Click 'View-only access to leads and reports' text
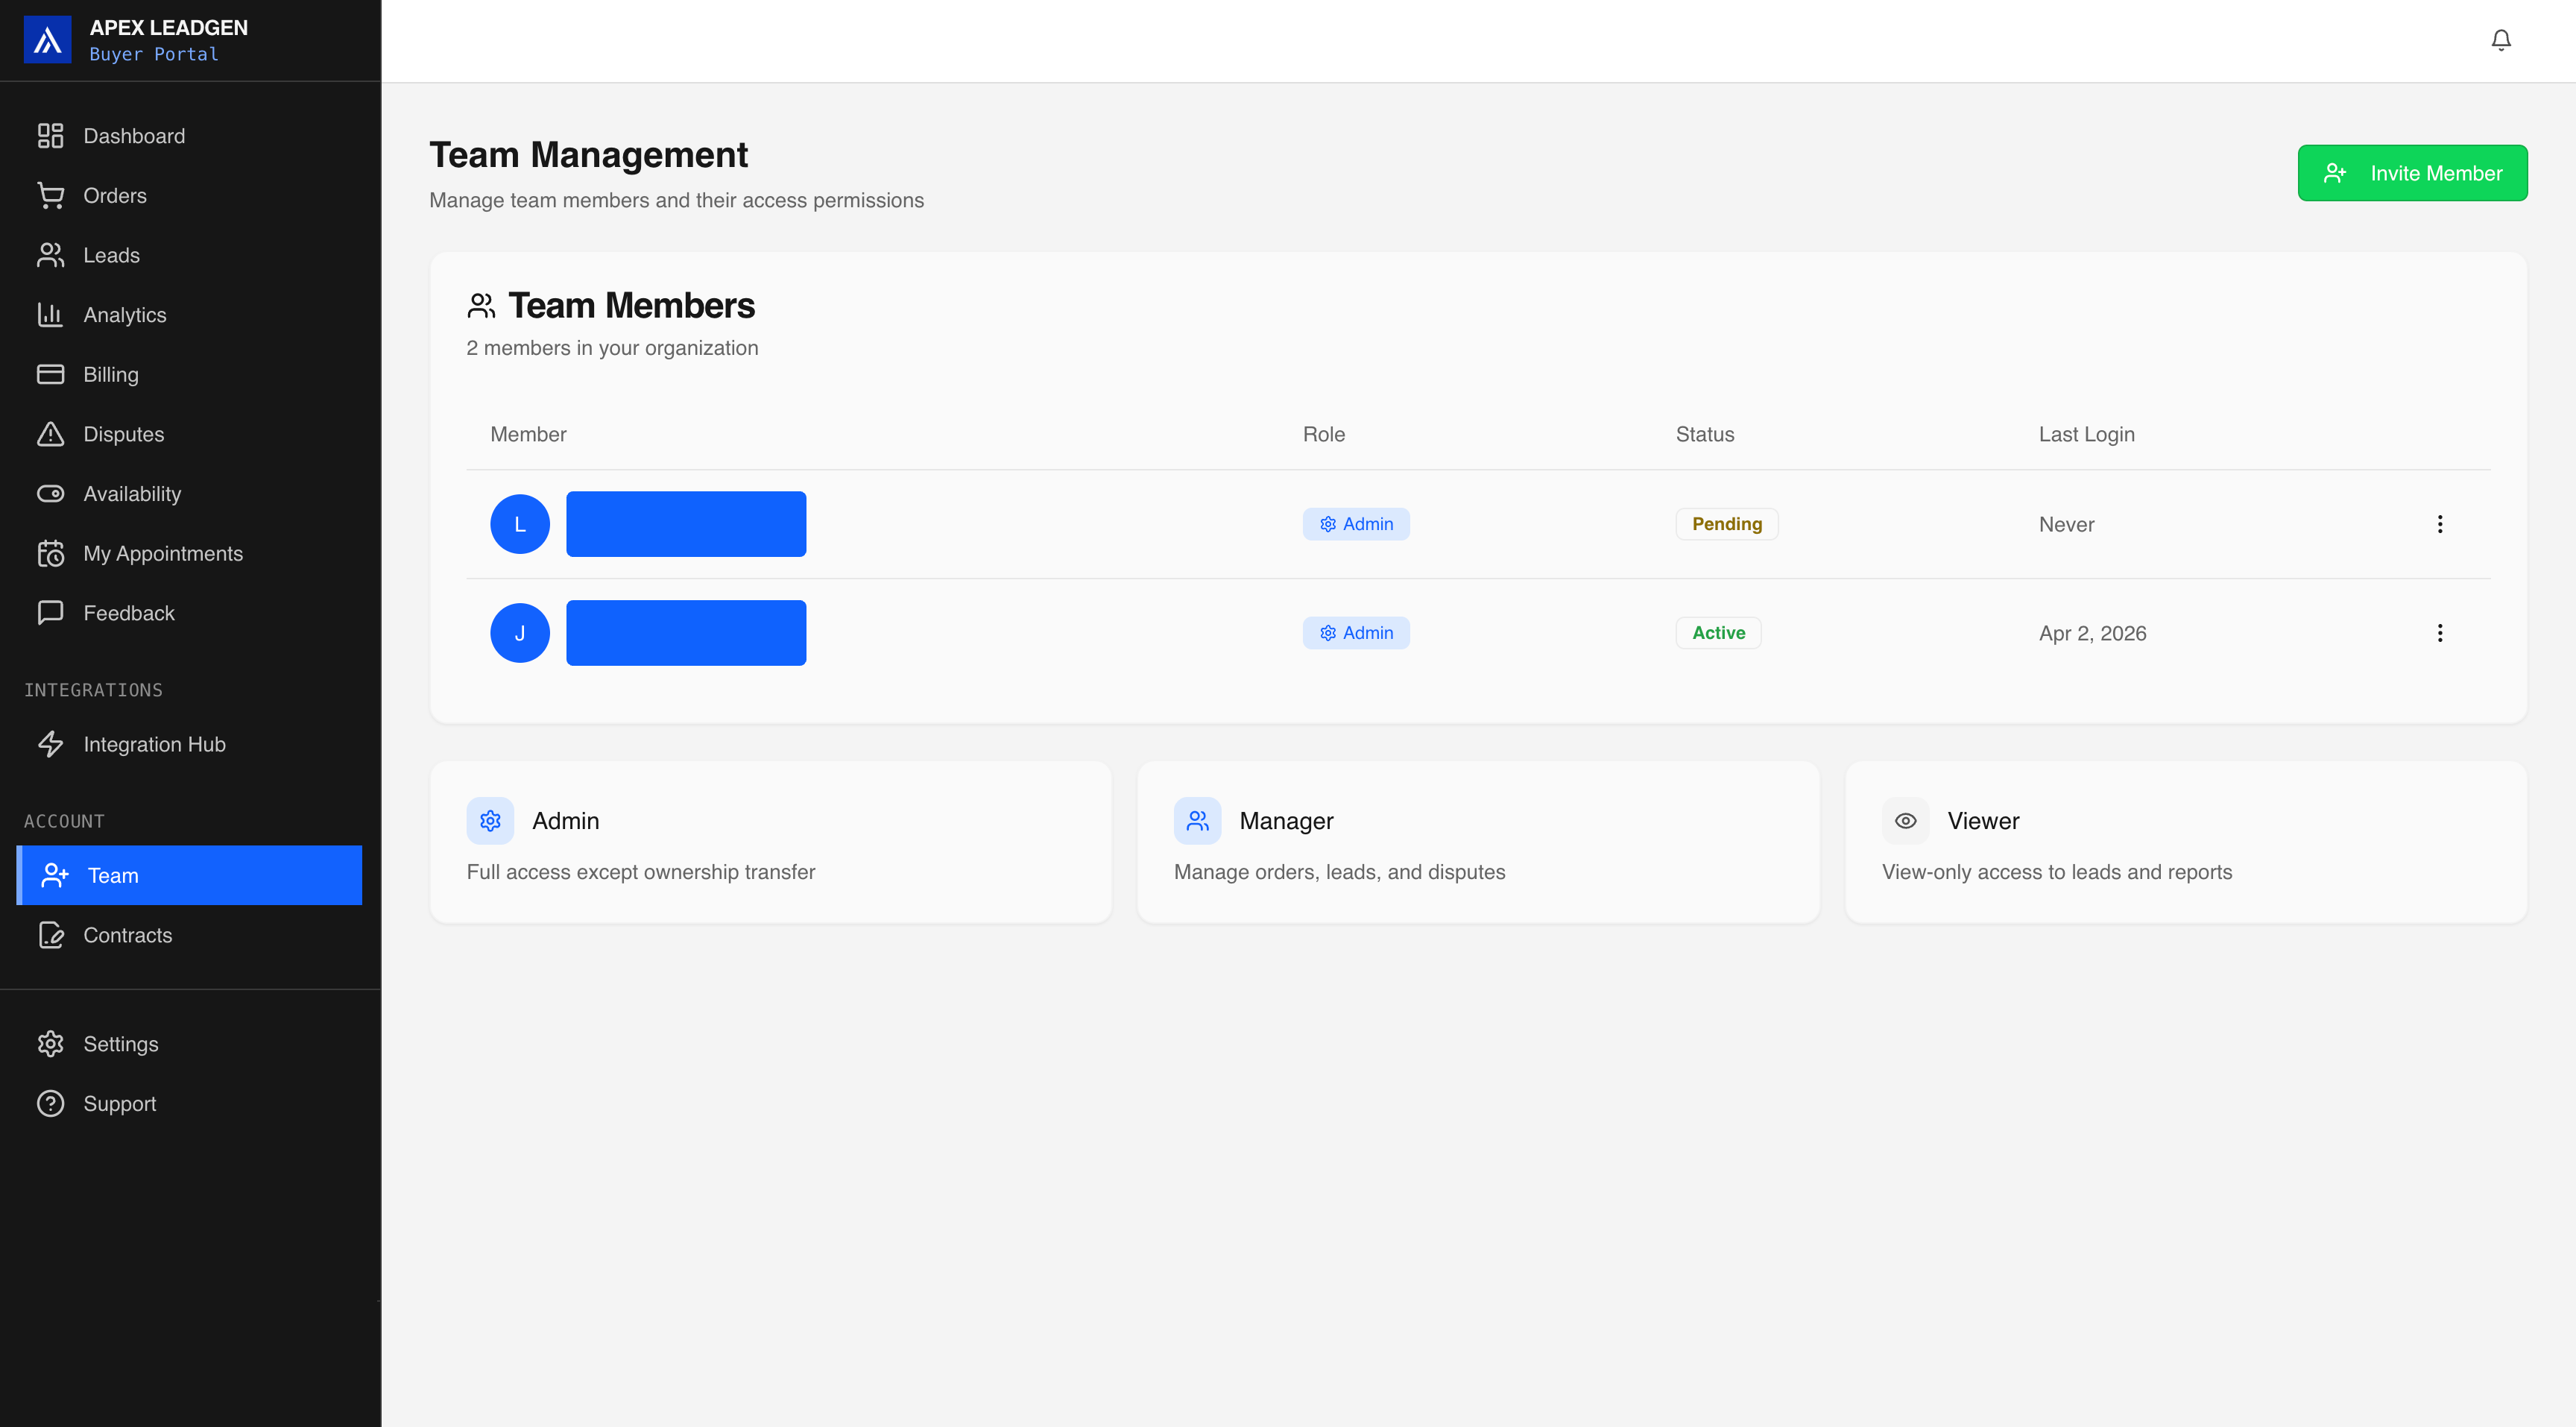Viewport: 2576px width, 1427px height. 2057,872
